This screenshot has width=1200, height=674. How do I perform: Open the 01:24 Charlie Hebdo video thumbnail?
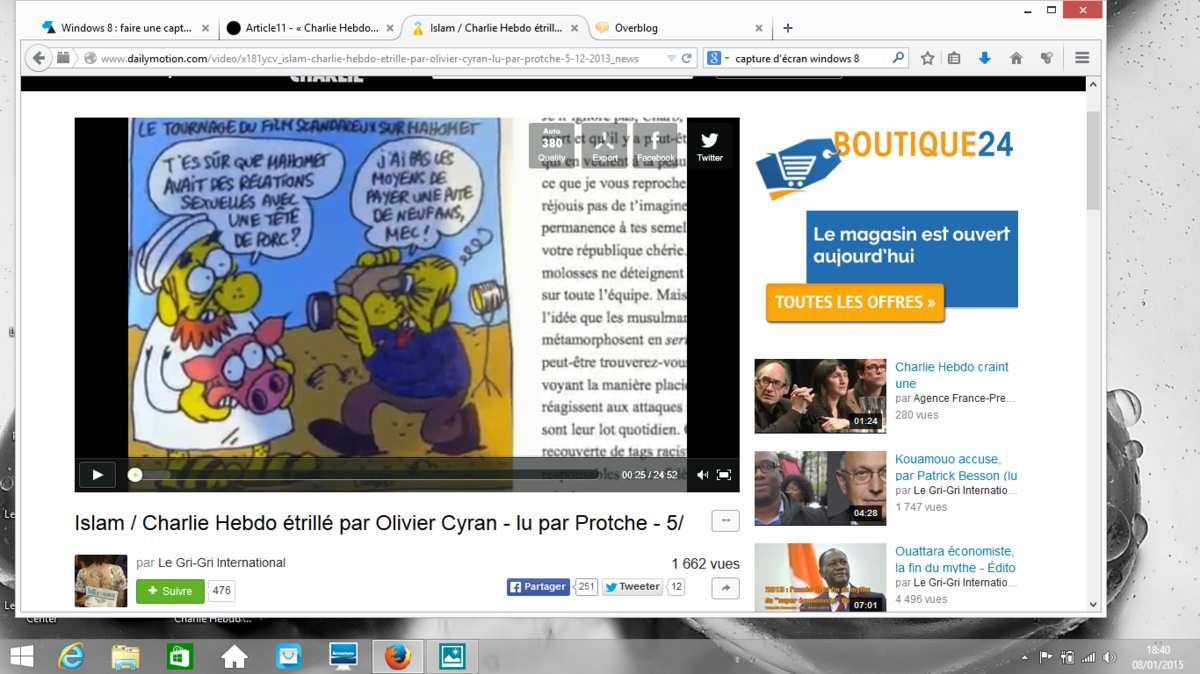820,396
